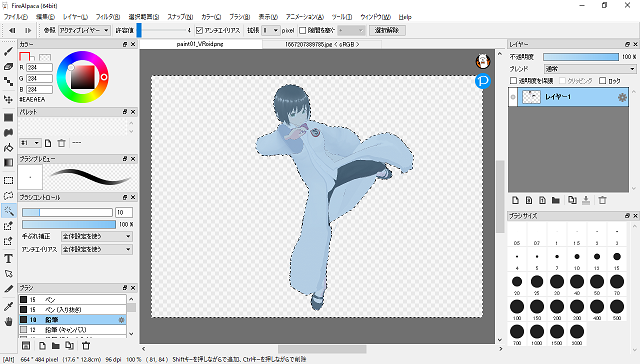Image resolution: width=640 pixels, height=364 pixels.
Task: Select the rectangular Selection tool
Action: [8, 180]
